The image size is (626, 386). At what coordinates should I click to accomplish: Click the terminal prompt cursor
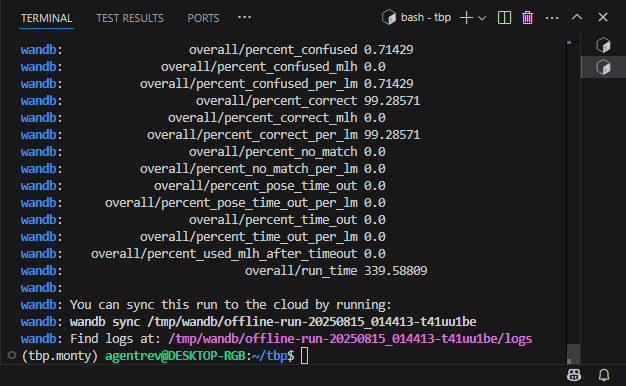tap(305, 356)
